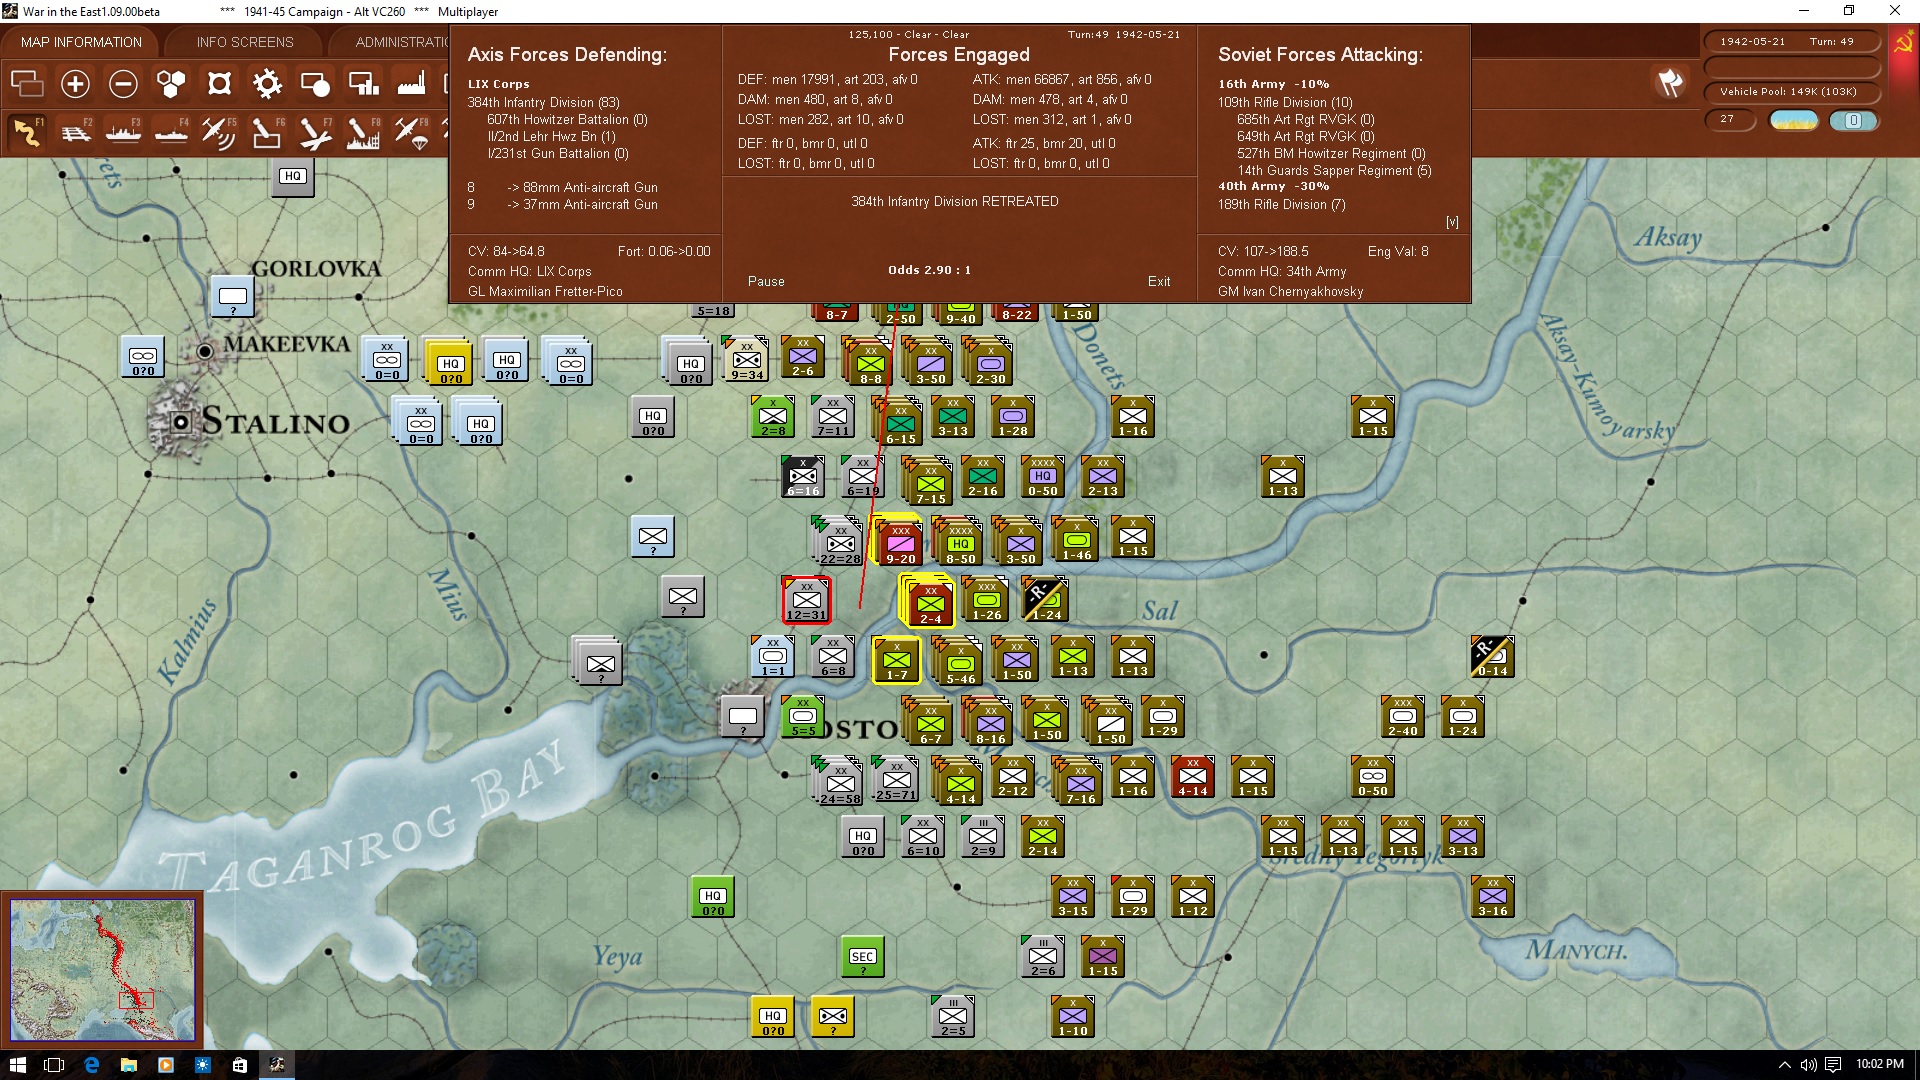The height and width of the screenshot is (1080, 1920).
Task: Open the MAP INFORMATION tab
Action: click(x=81, y=42)
